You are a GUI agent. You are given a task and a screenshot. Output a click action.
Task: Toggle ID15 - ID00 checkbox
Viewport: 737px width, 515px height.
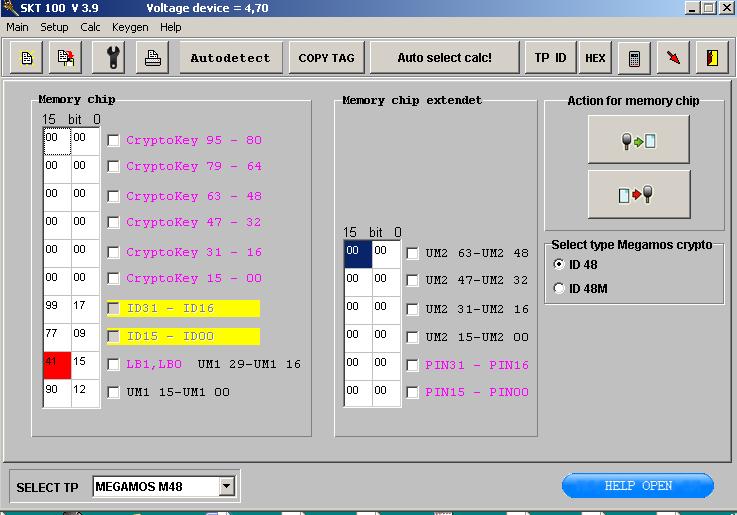(113, 336)
